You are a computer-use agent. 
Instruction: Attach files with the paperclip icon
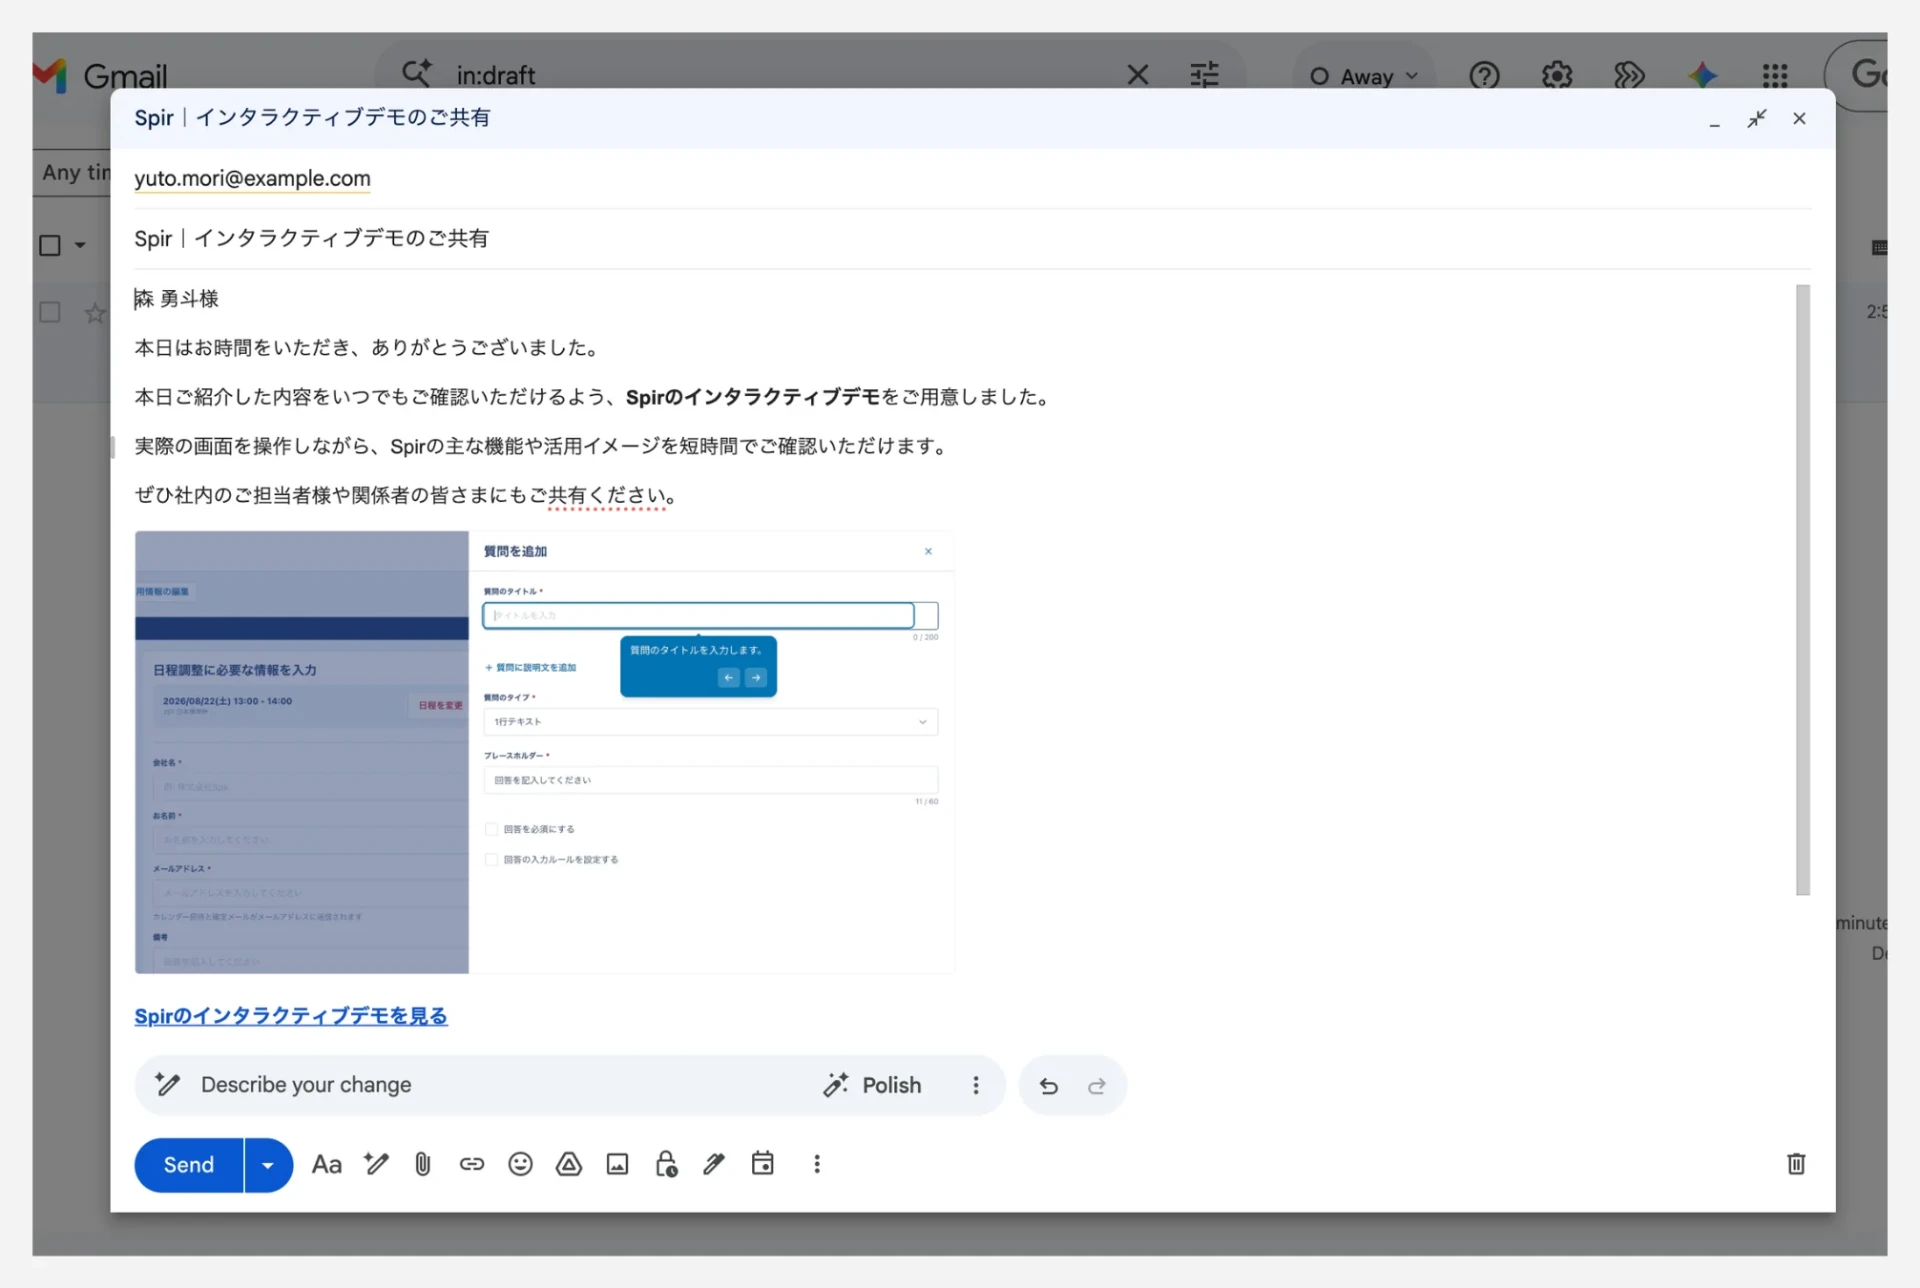click(x=423, y=1164)
